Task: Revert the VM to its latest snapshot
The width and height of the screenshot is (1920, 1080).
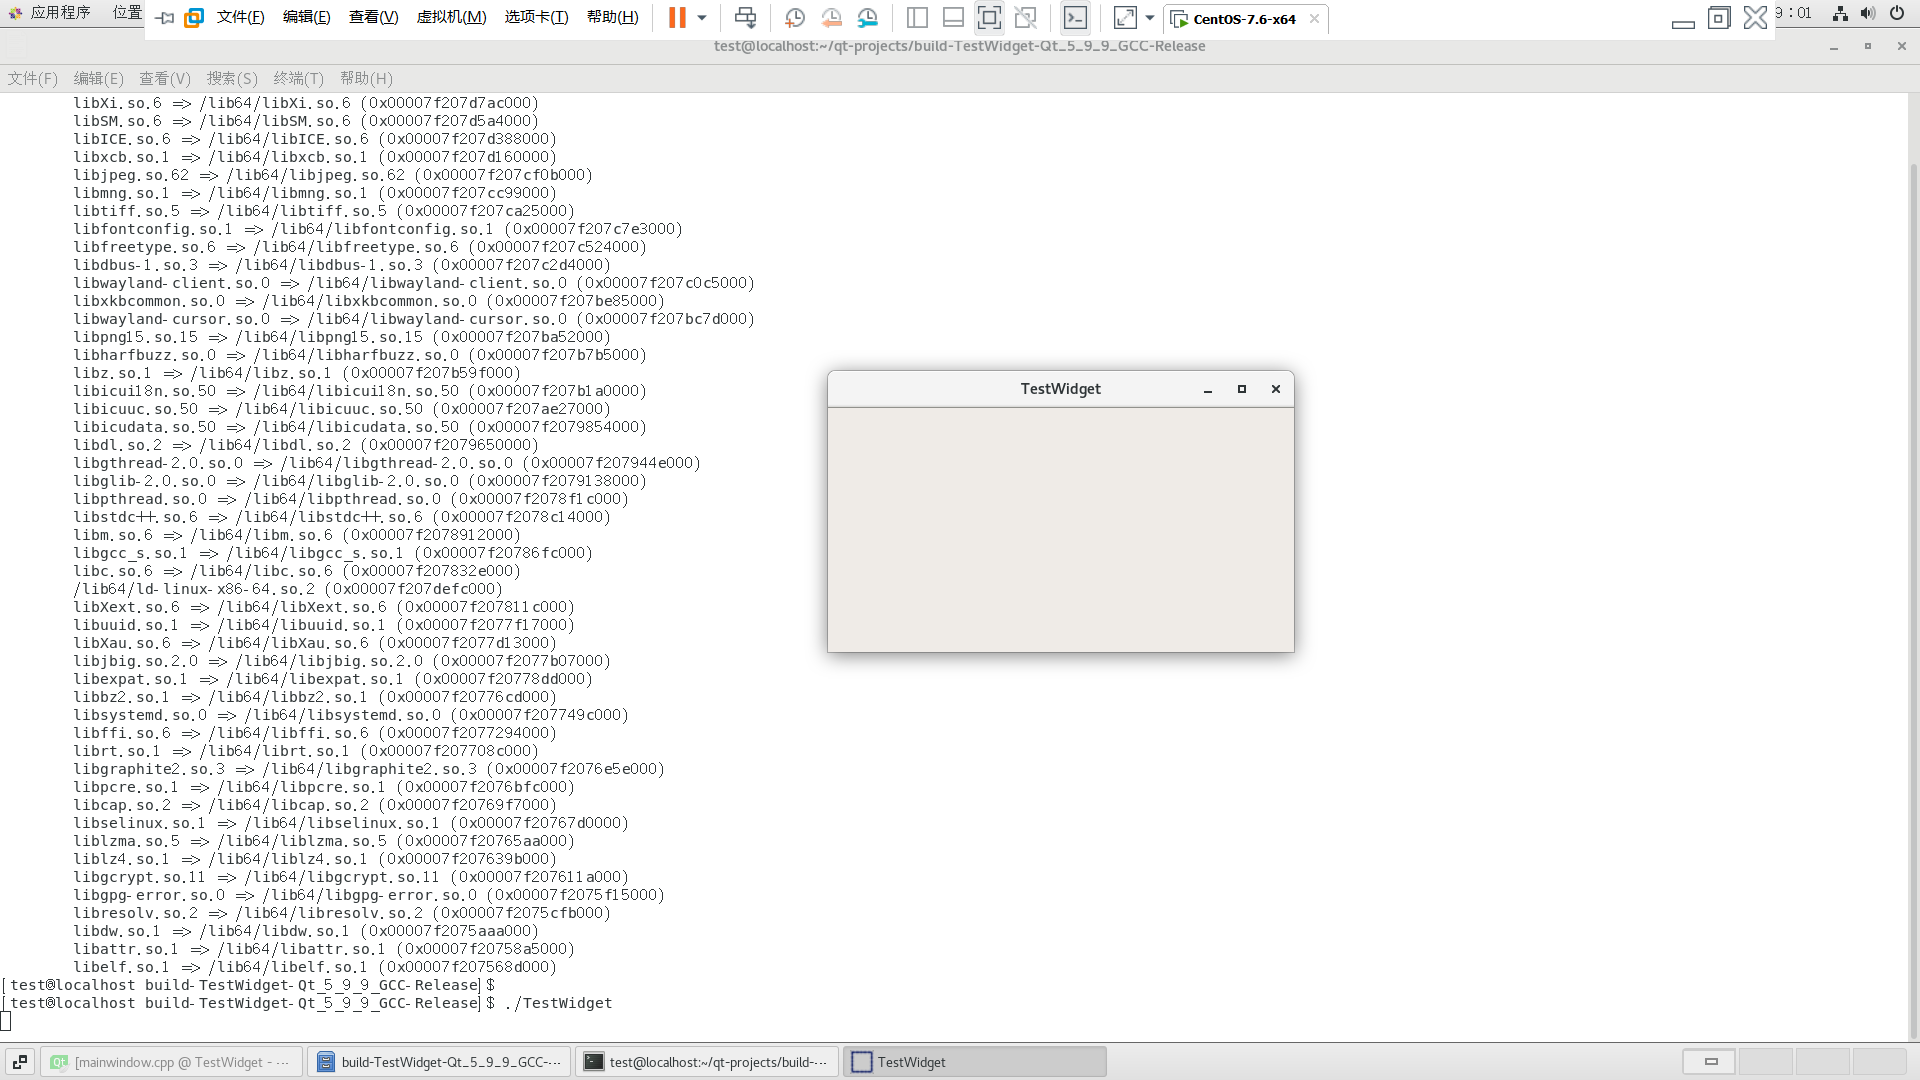Action: pos(831,17)
